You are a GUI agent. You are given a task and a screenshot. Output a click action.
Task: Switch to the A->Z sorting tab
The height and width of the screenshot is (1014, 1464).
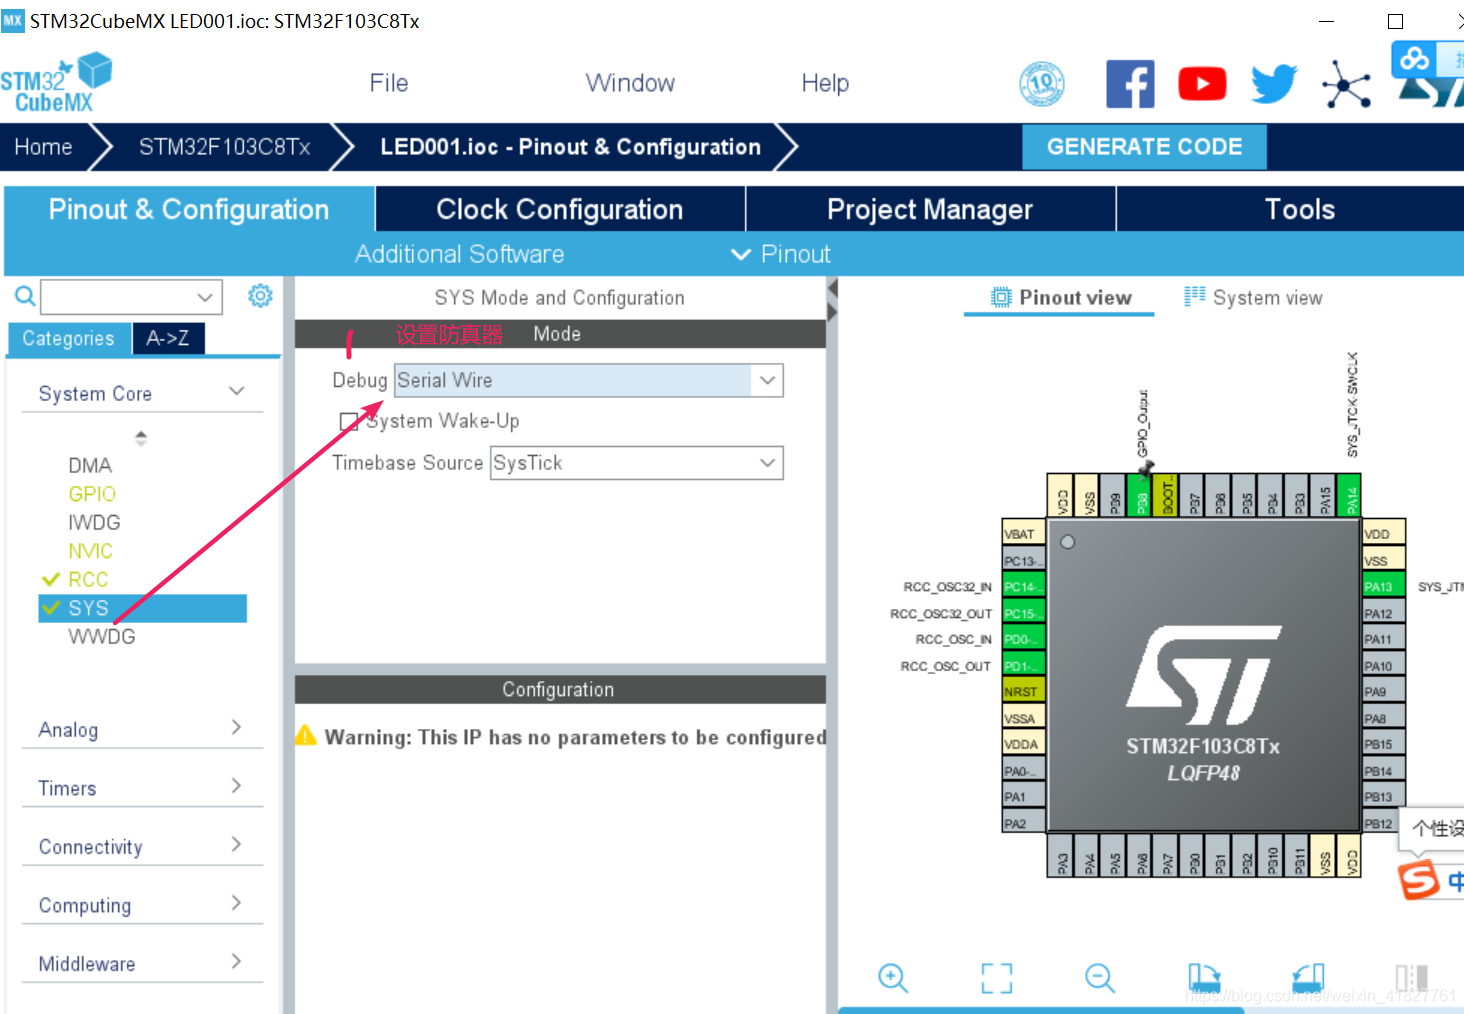[168, 338]
